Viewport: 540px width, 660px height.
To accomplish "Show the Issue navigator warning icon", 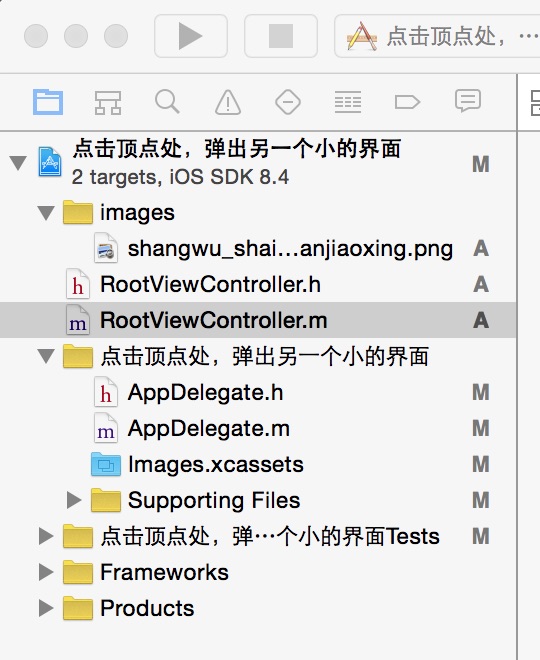I will [228, 102].
